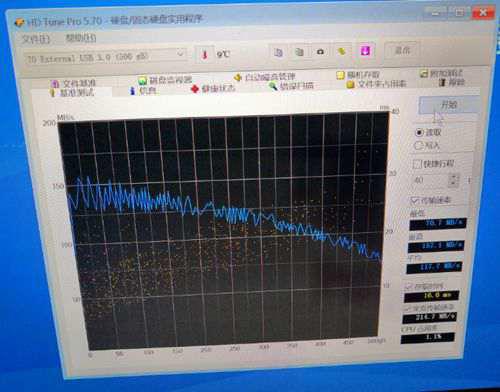Screen dimensions: 500x392
Task: Maximize the HD Tune Pro window
Action: pyautogui.click(x=459, y=13)
